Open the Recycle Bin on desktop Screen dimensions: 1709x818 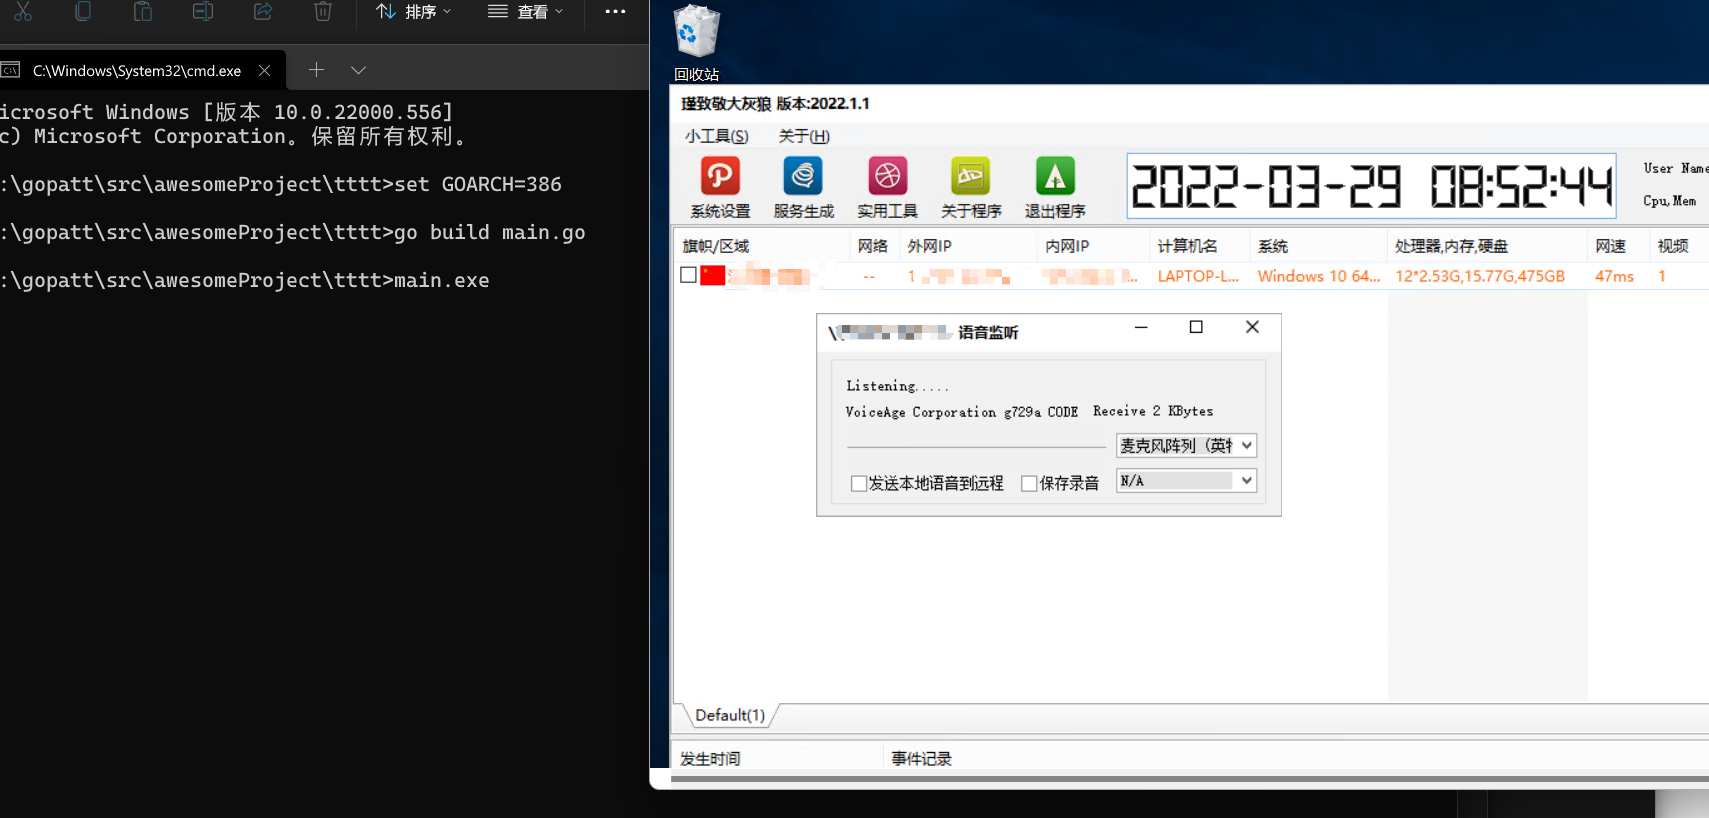pyautogui.click(x=696, y=43)
